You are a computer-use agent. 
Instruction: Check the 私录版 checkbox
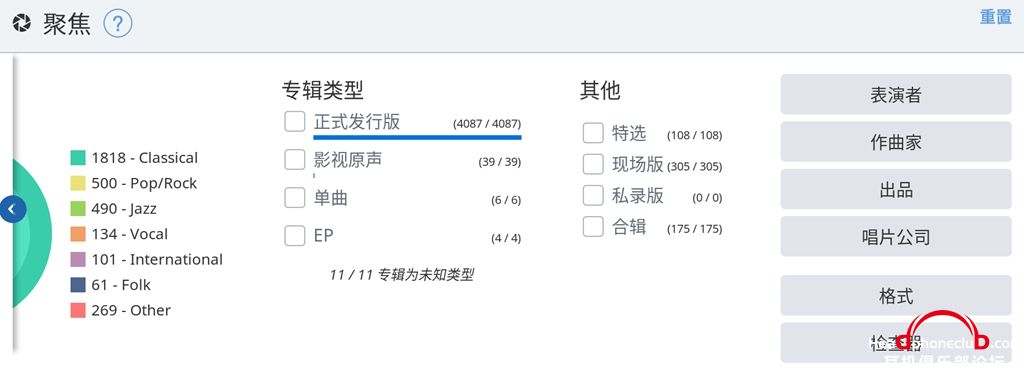point(593,195)
